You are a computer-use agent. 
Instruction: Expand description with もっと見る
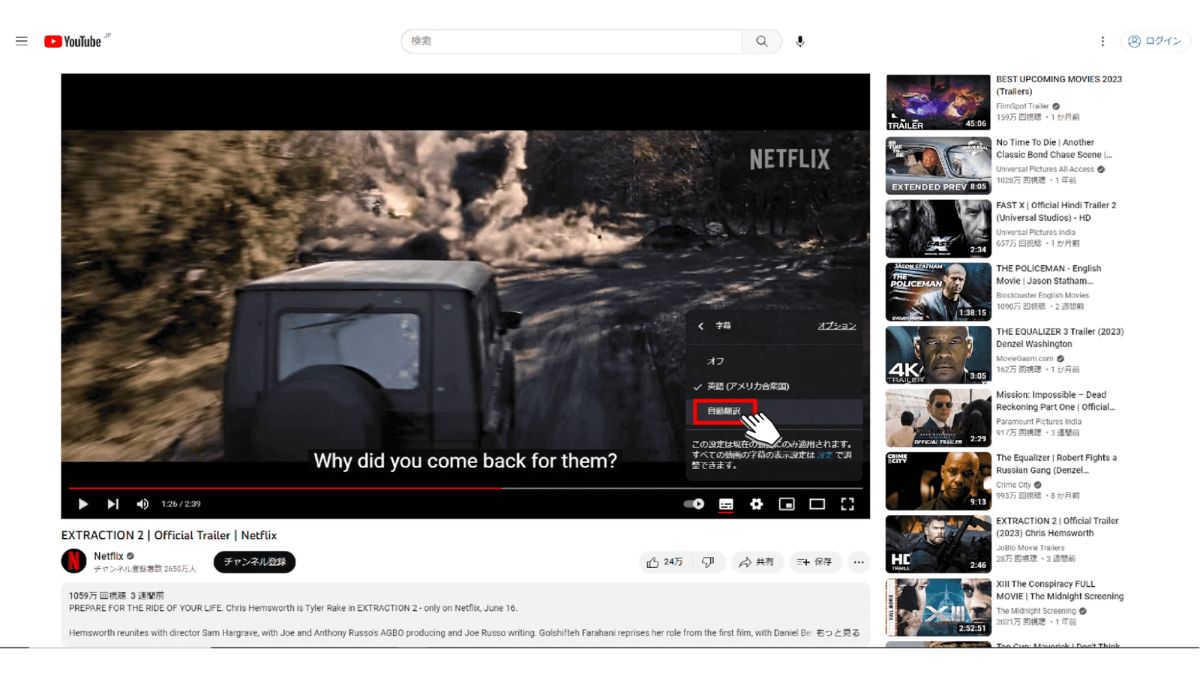pyautogui.click(x=838, y=633)
